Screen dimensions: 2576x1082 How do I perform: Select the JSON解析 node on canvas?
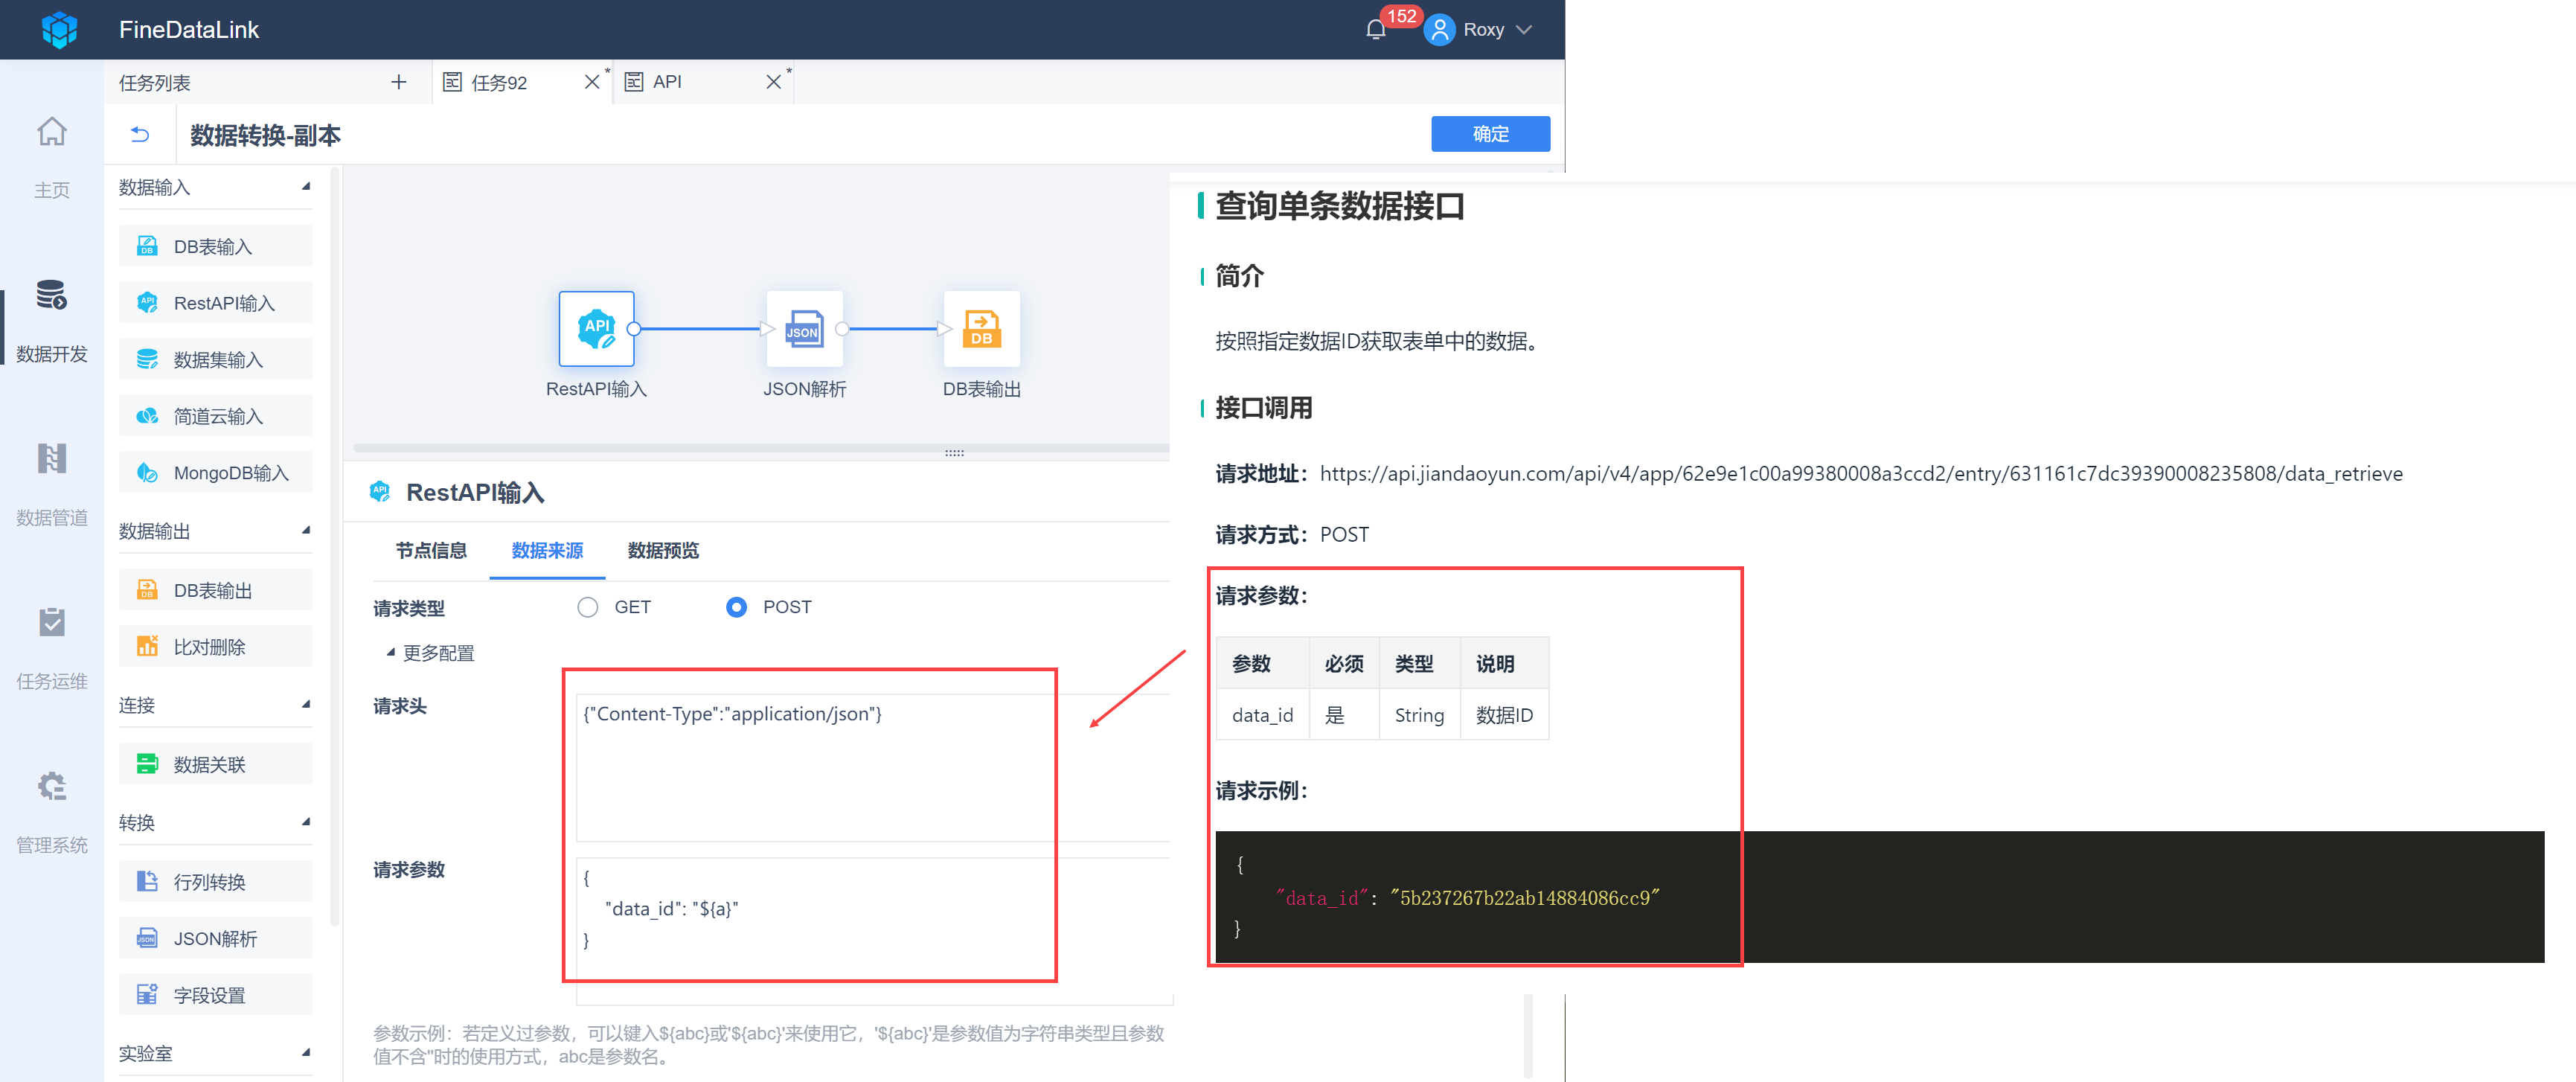[804, 329]
